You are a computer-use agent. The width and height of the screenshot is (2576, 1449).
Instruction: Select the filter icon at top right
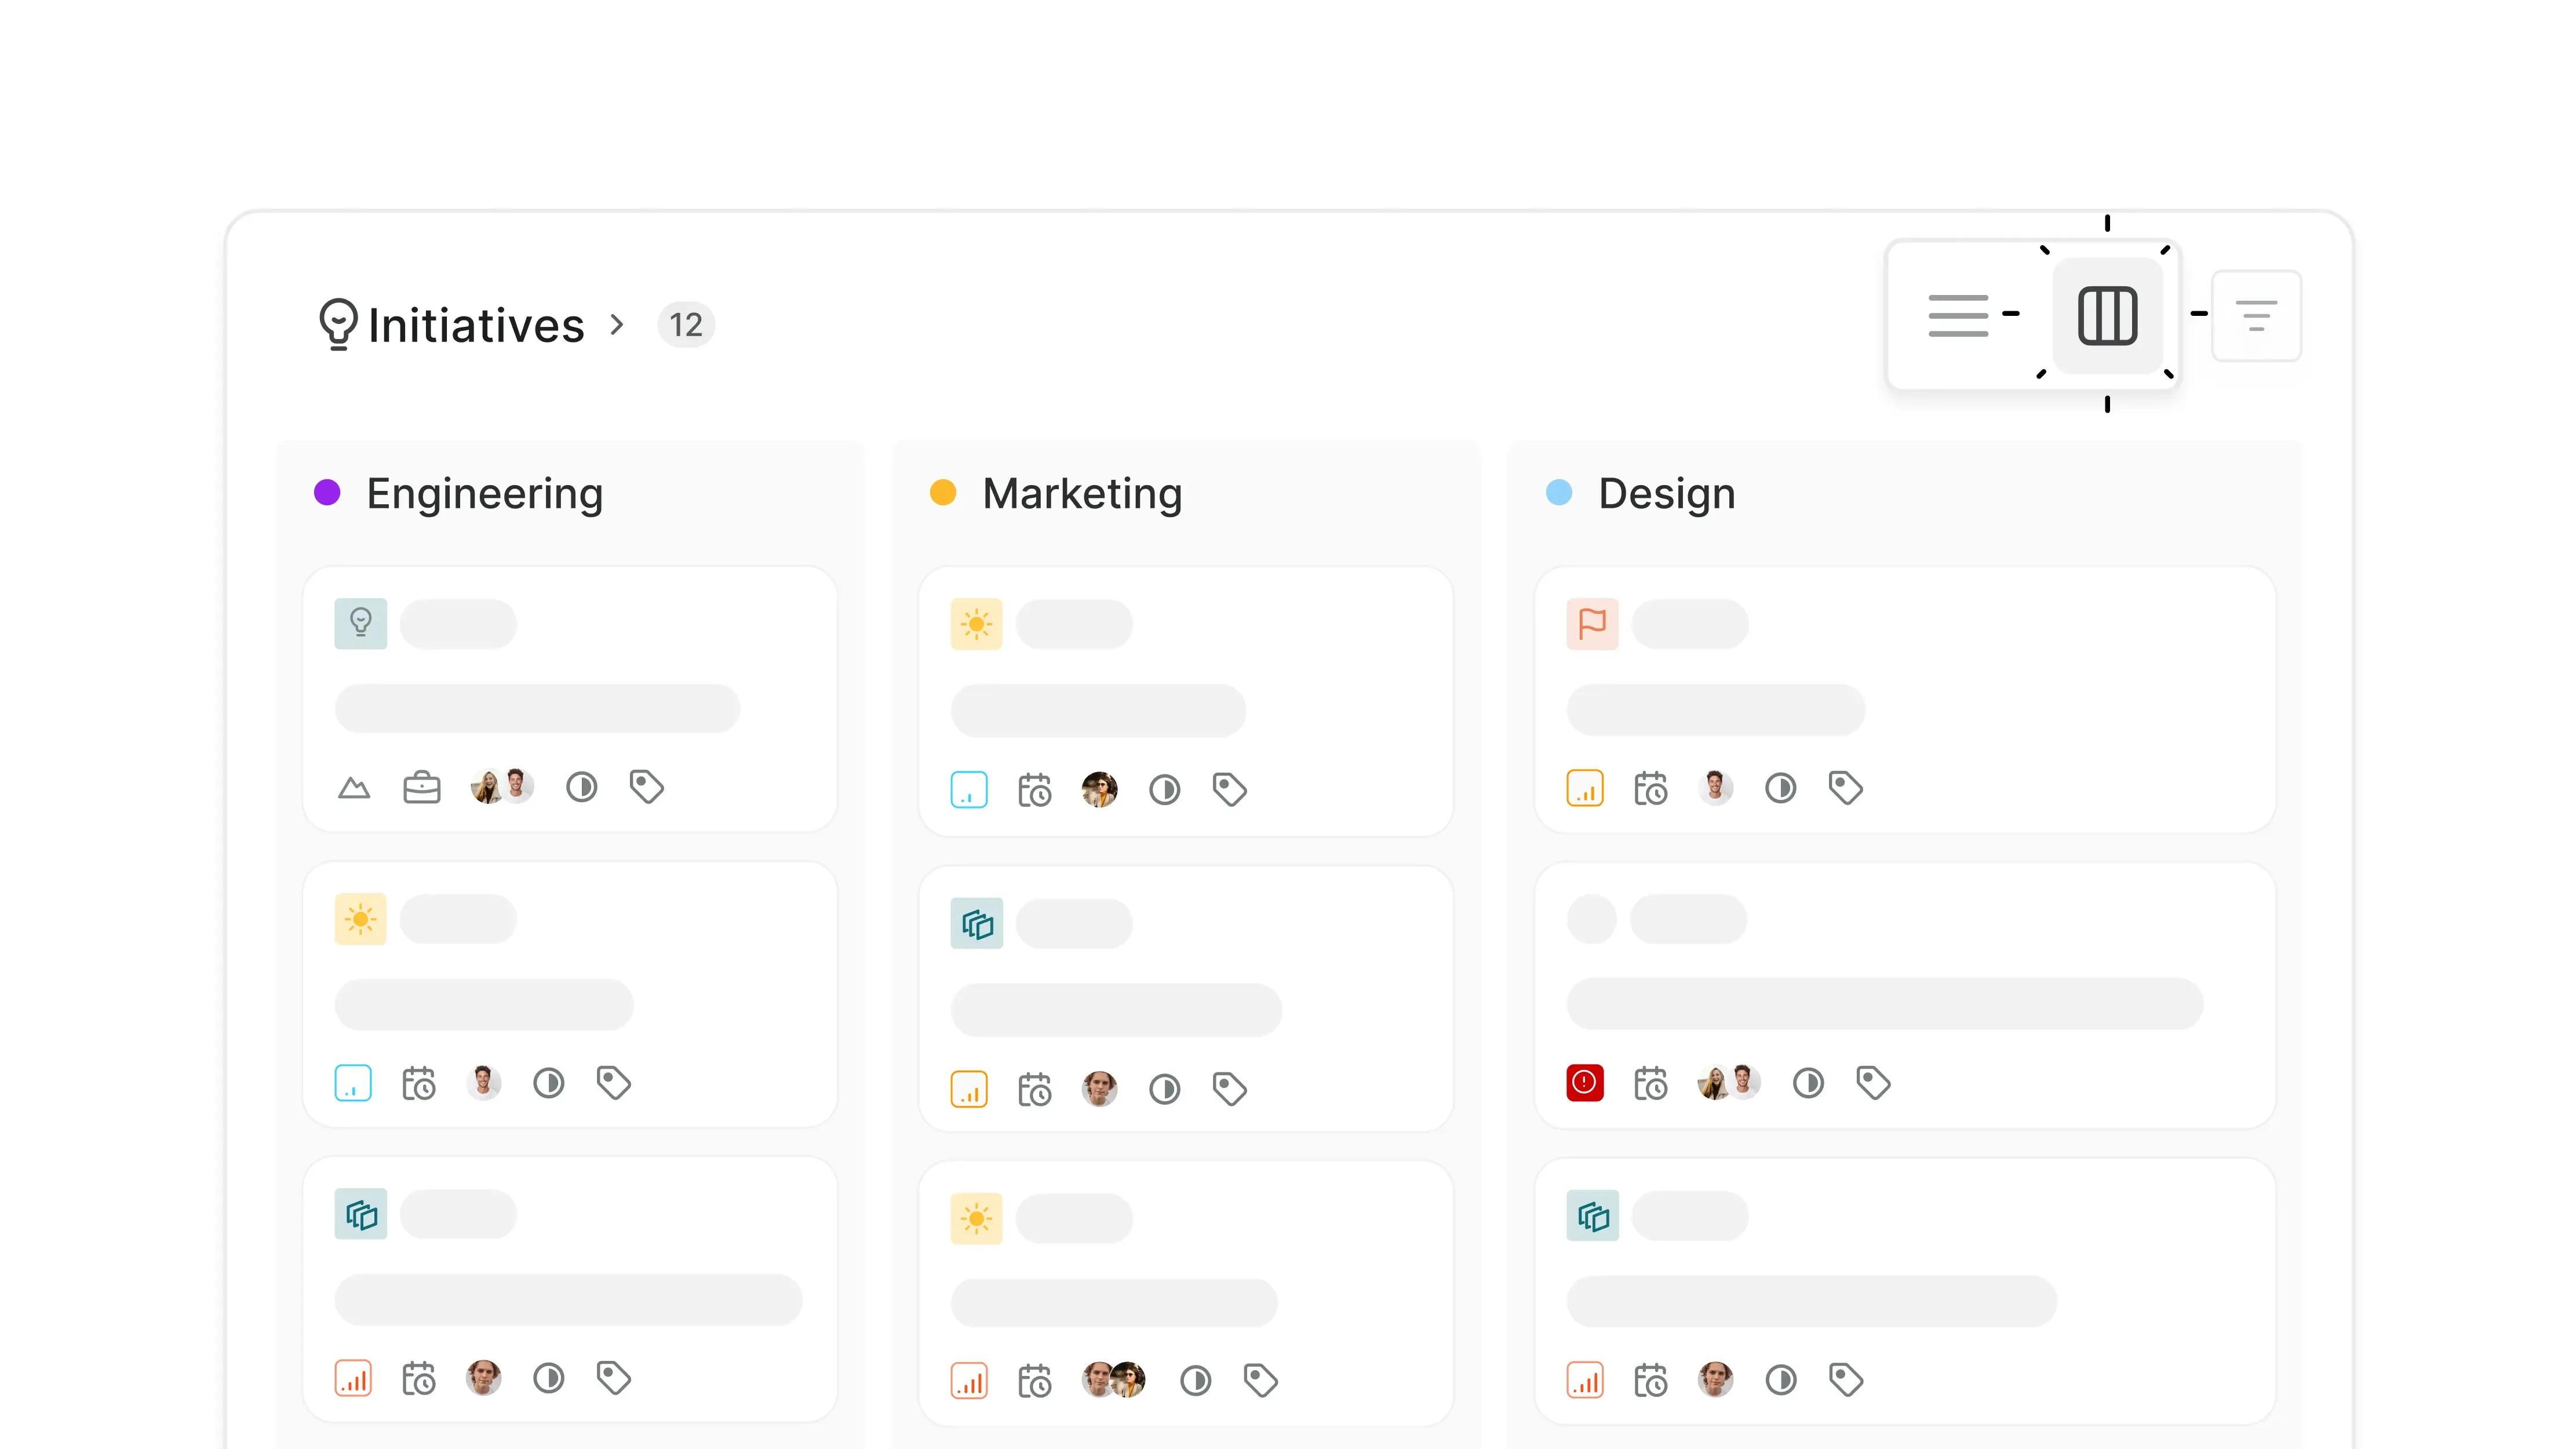(x=2257, y=316)
